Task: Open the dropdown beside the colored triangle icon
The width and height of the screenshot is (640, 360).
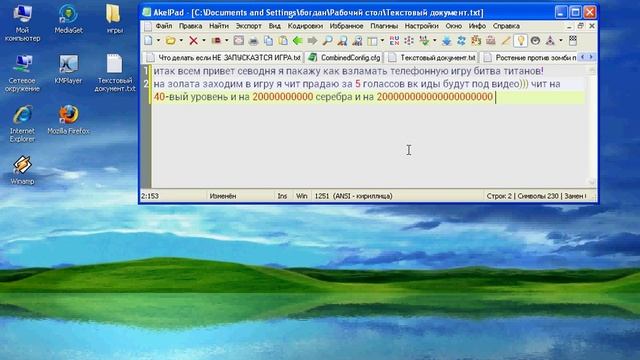Action: point(560,40)
